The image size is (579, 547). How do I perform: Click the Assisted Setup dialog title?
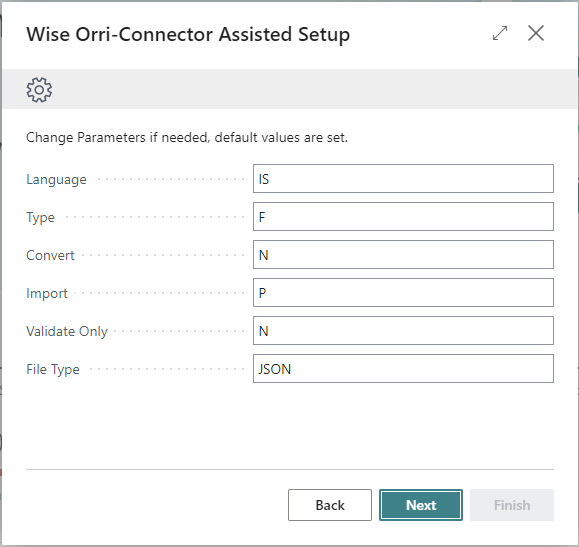[188, 34]
